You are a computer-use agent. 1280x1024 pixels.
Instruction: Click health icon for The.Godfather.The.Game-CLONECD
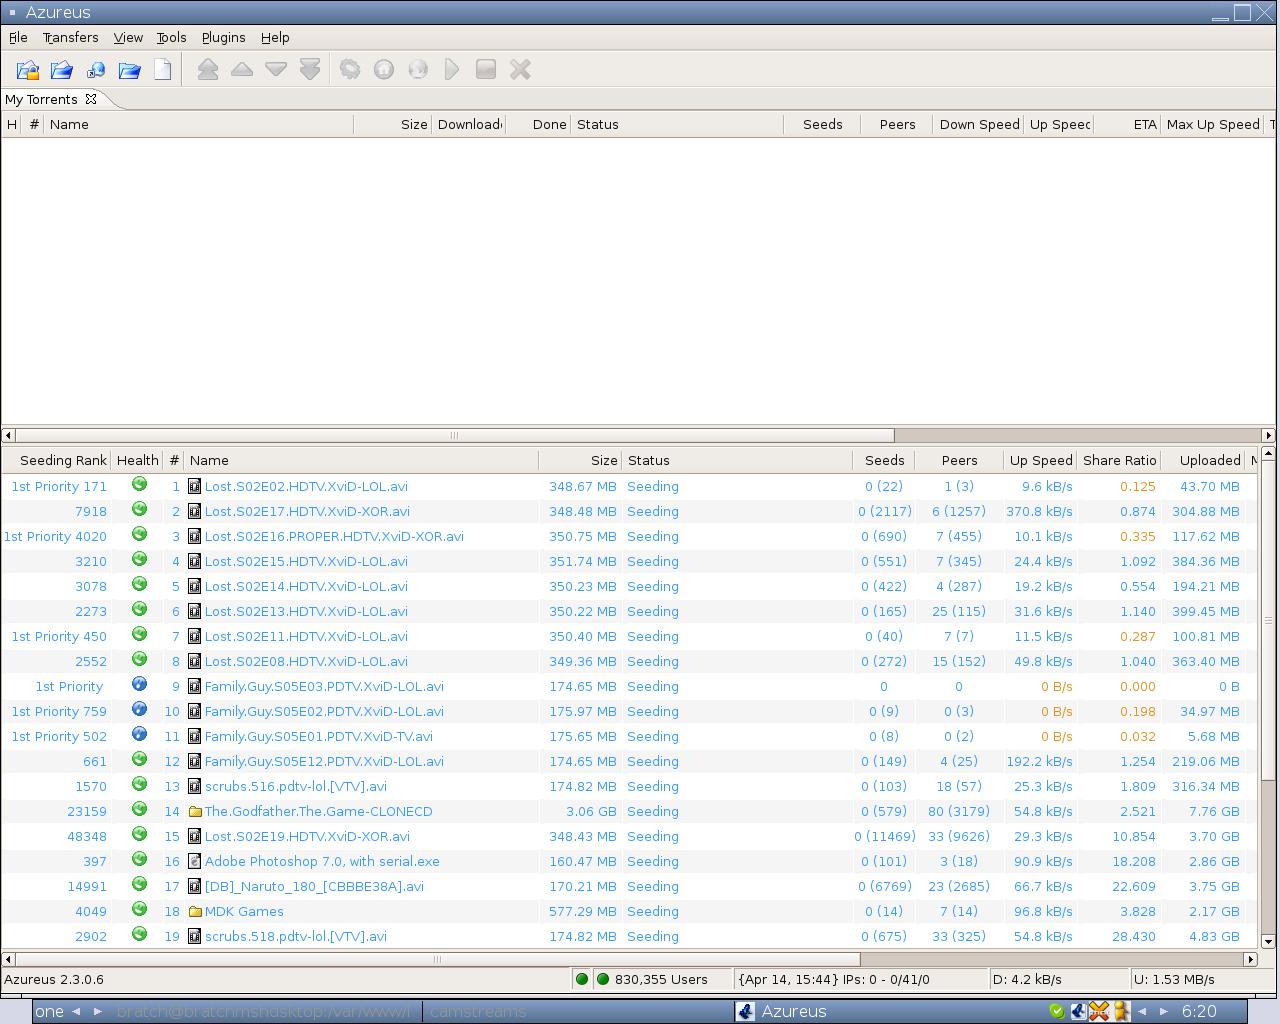(139, 810)
